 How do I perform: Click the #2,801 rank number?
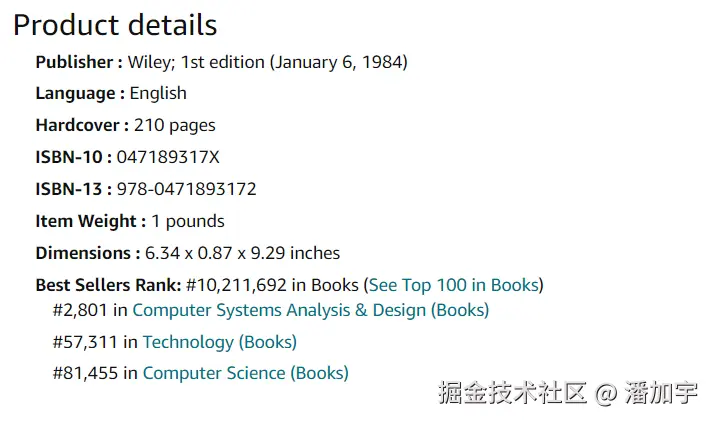pyautogui.click(x=80, y=311)
